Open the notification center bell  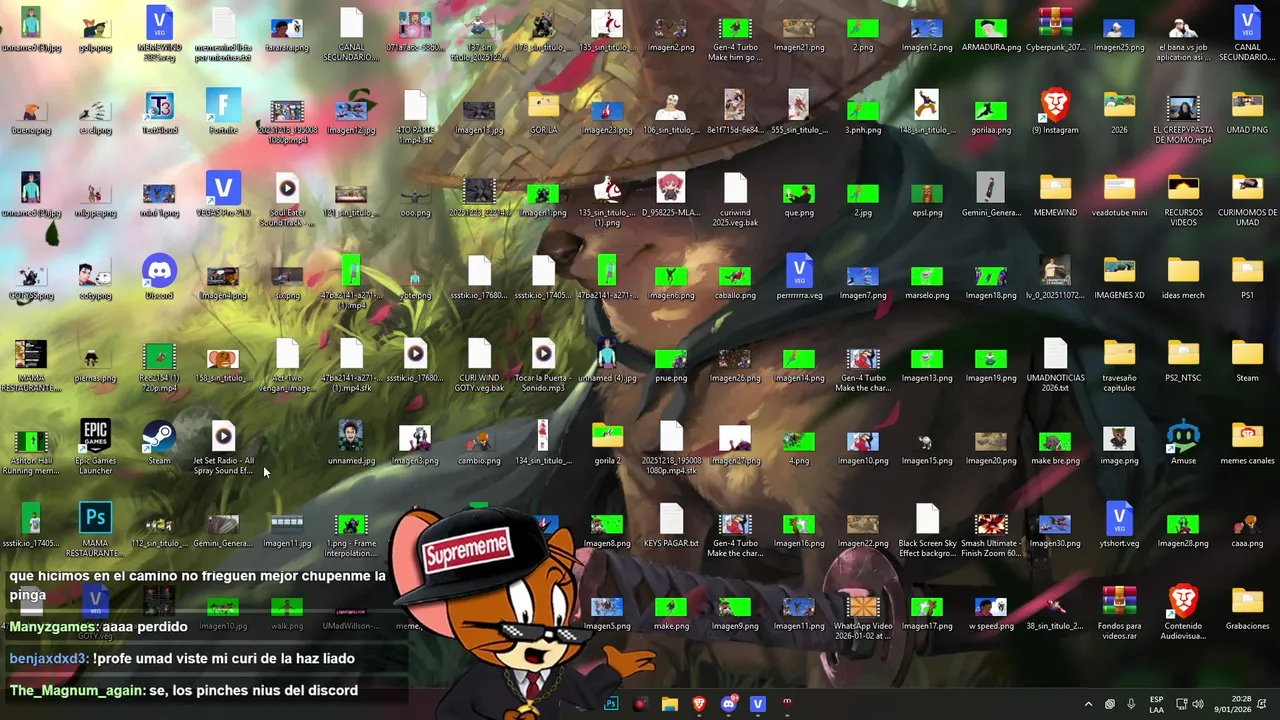pyautogui.click(x=1261, y=704)
